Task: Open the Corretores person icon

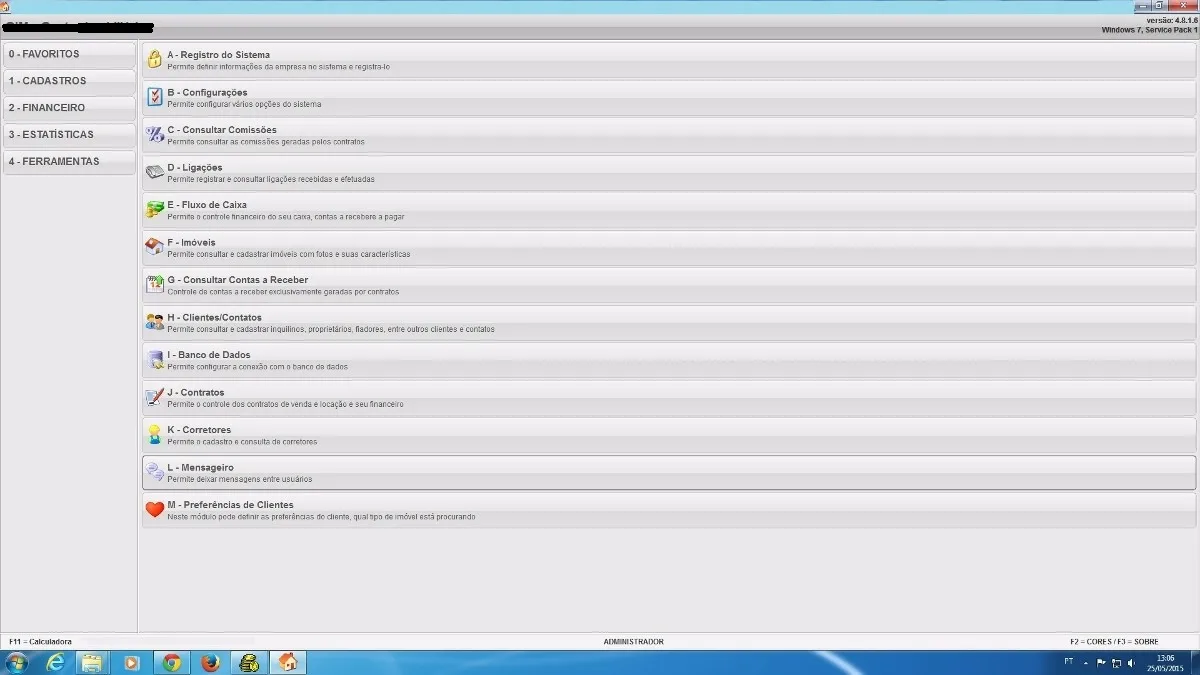Action: pyautogui.click(x=155, y=434)
